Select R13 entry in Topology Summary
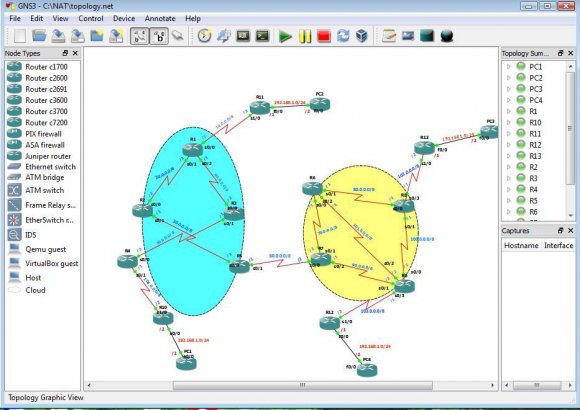The width and height of the screenshot is (580, 410). tap(535, 156)
